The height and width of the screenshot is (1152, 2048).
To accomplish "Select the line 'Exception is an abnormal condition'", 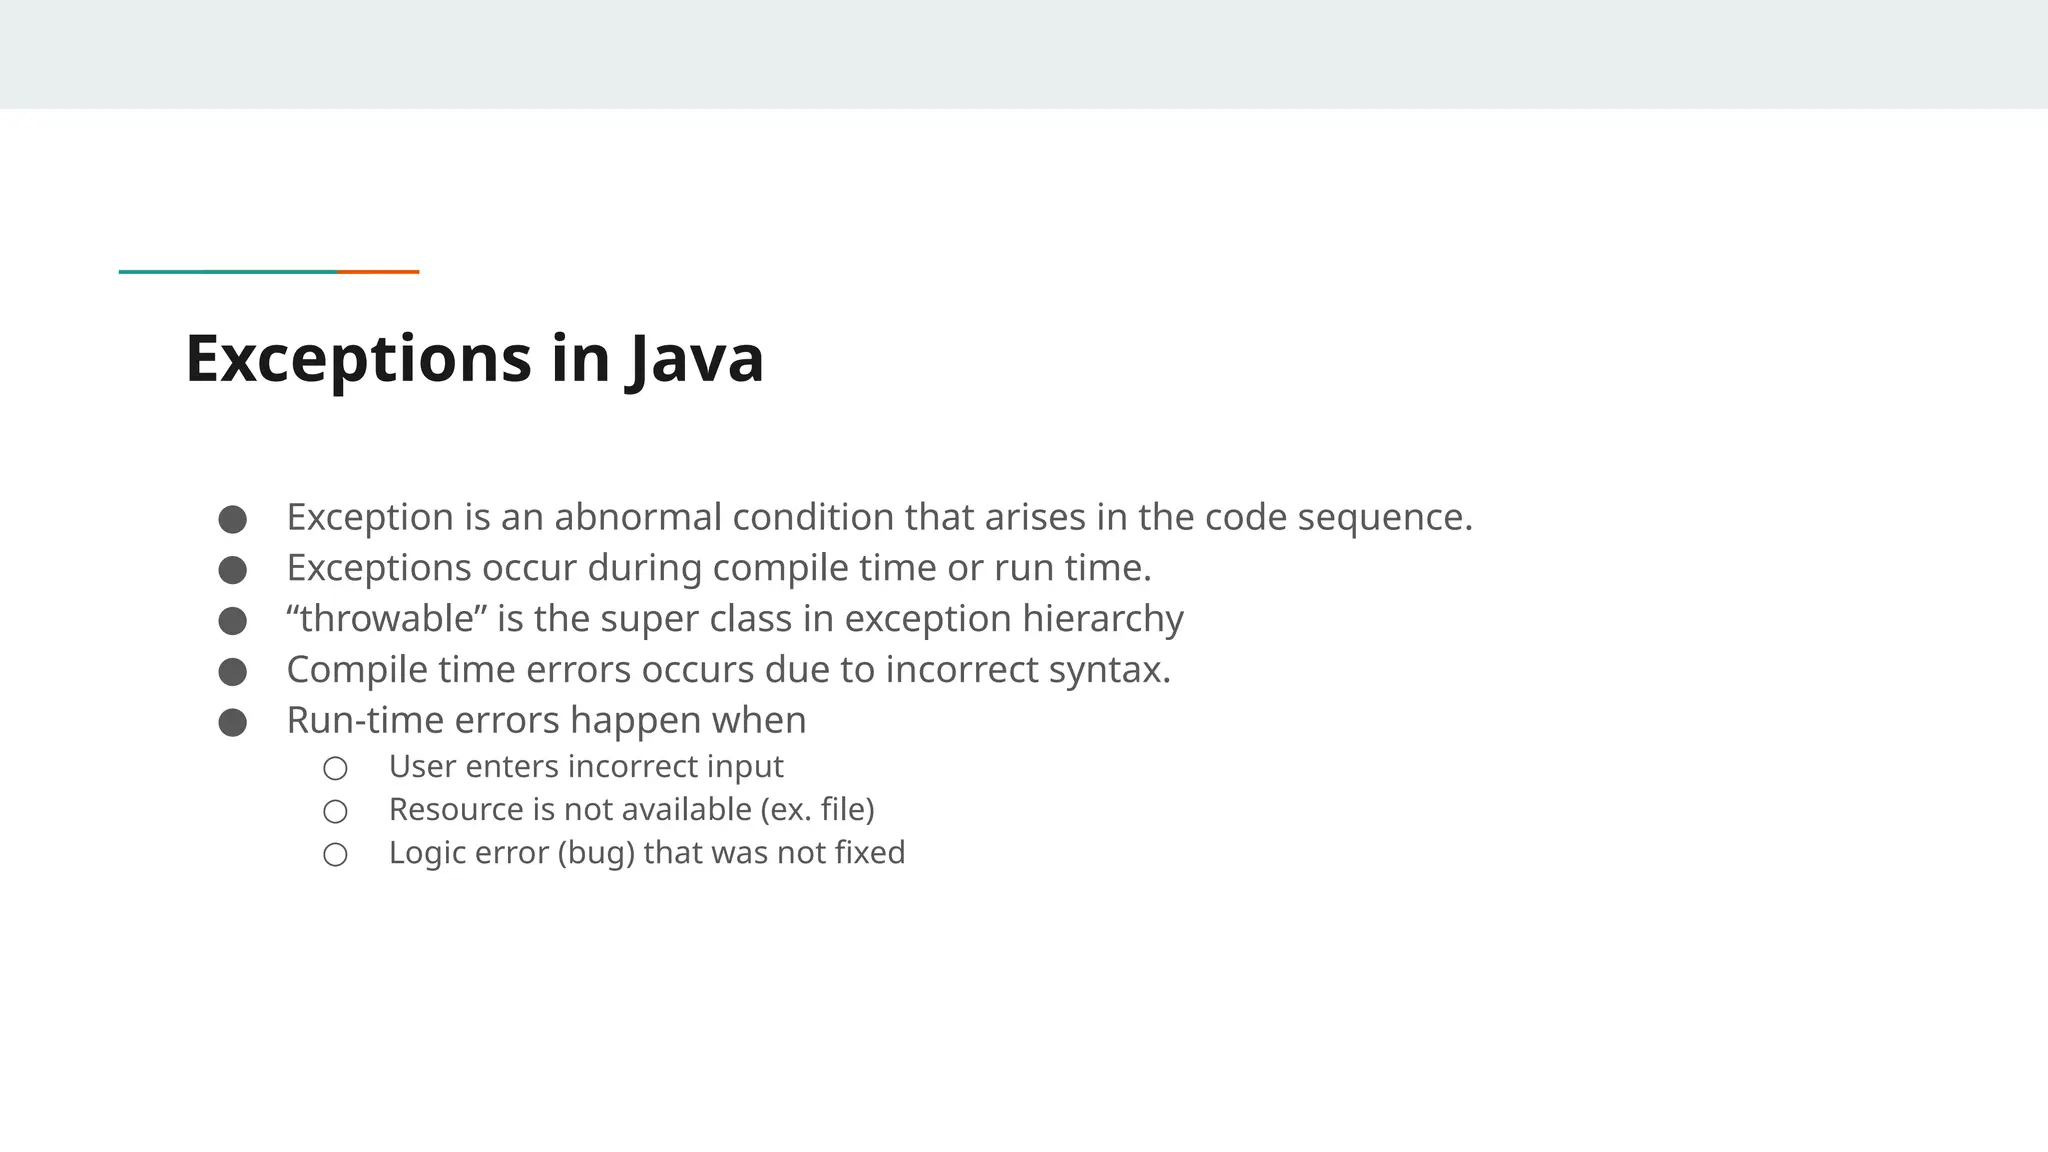I will tap(879, 517).
